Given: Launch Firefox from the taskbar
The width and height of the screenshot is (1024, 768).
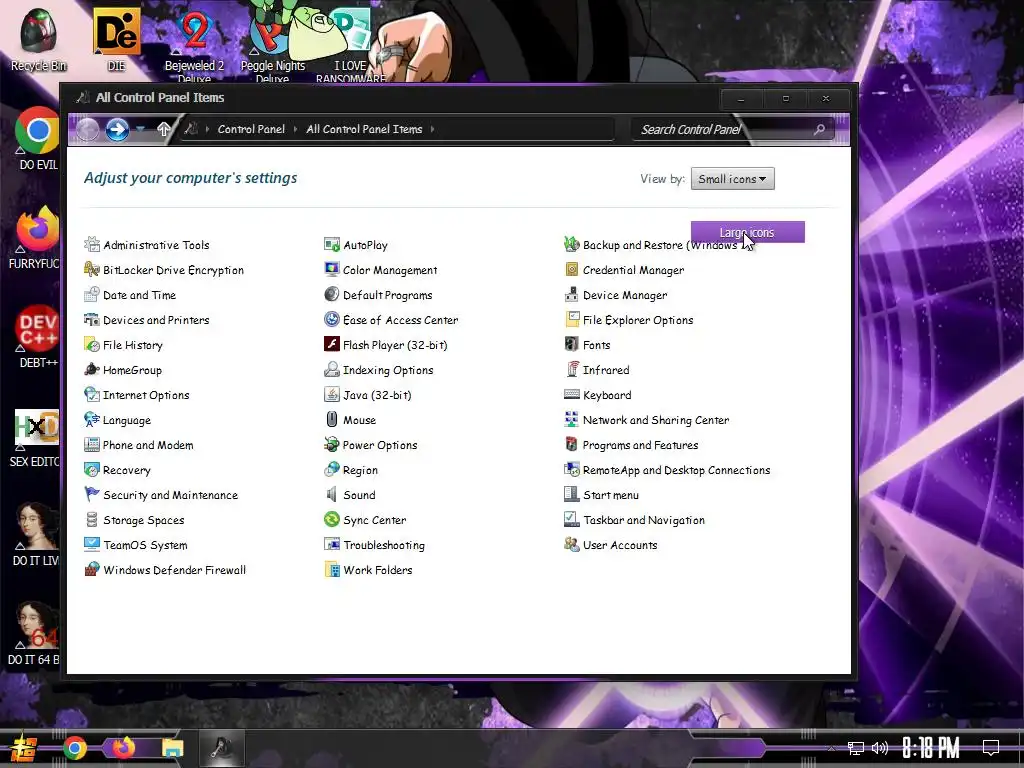Looking at the screenshot, I should [124, 747].
